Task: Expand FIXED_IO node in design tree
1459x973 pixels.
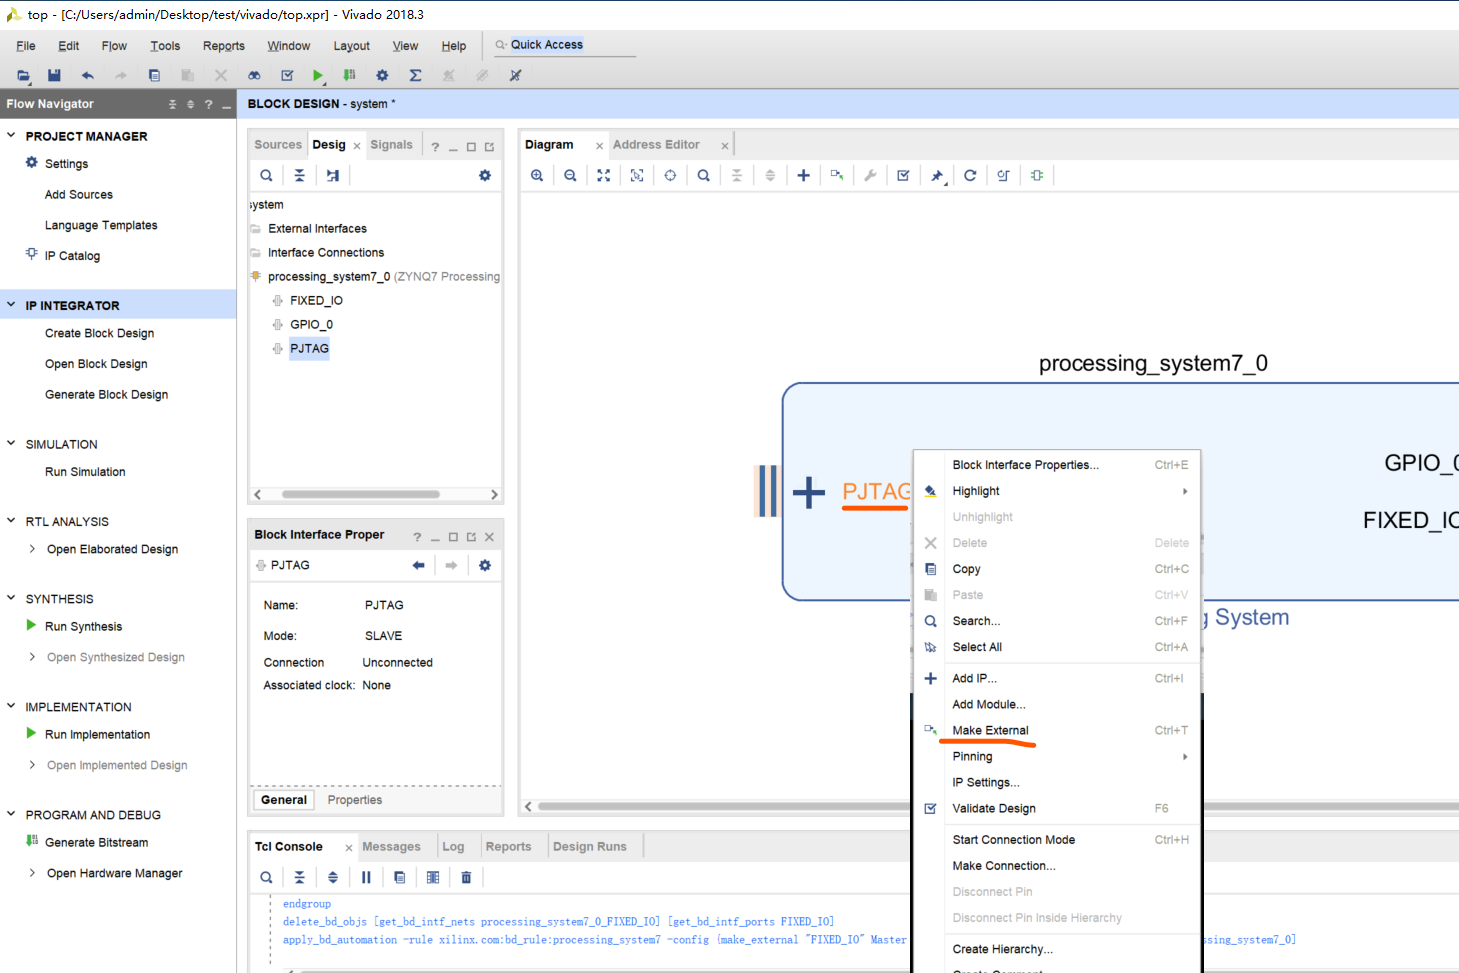Action: click(278, 300)
